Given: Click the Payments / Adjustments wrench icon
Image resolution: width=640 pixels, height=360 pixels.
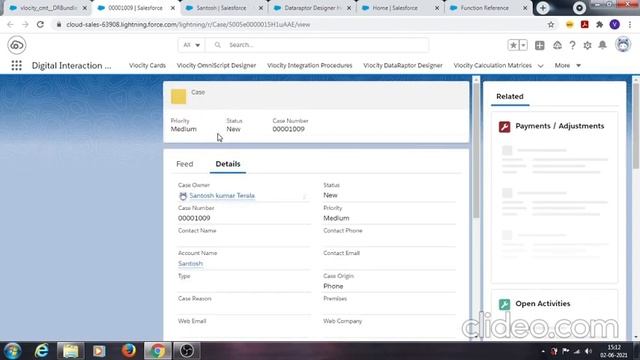Looking at the screenshot, I should [x=504, y=127].
